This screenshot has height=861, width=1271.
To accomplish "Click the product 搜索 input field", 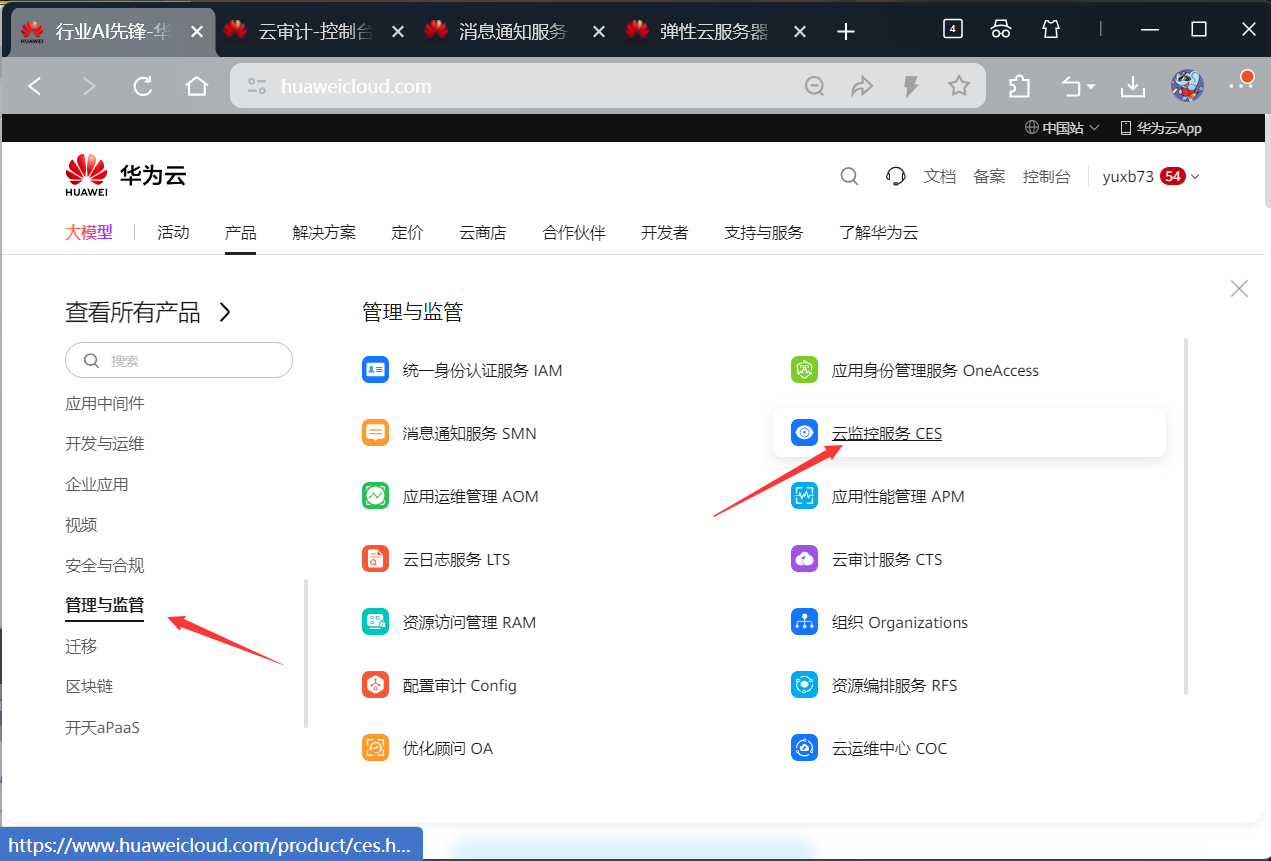I will tap(179, 360).
